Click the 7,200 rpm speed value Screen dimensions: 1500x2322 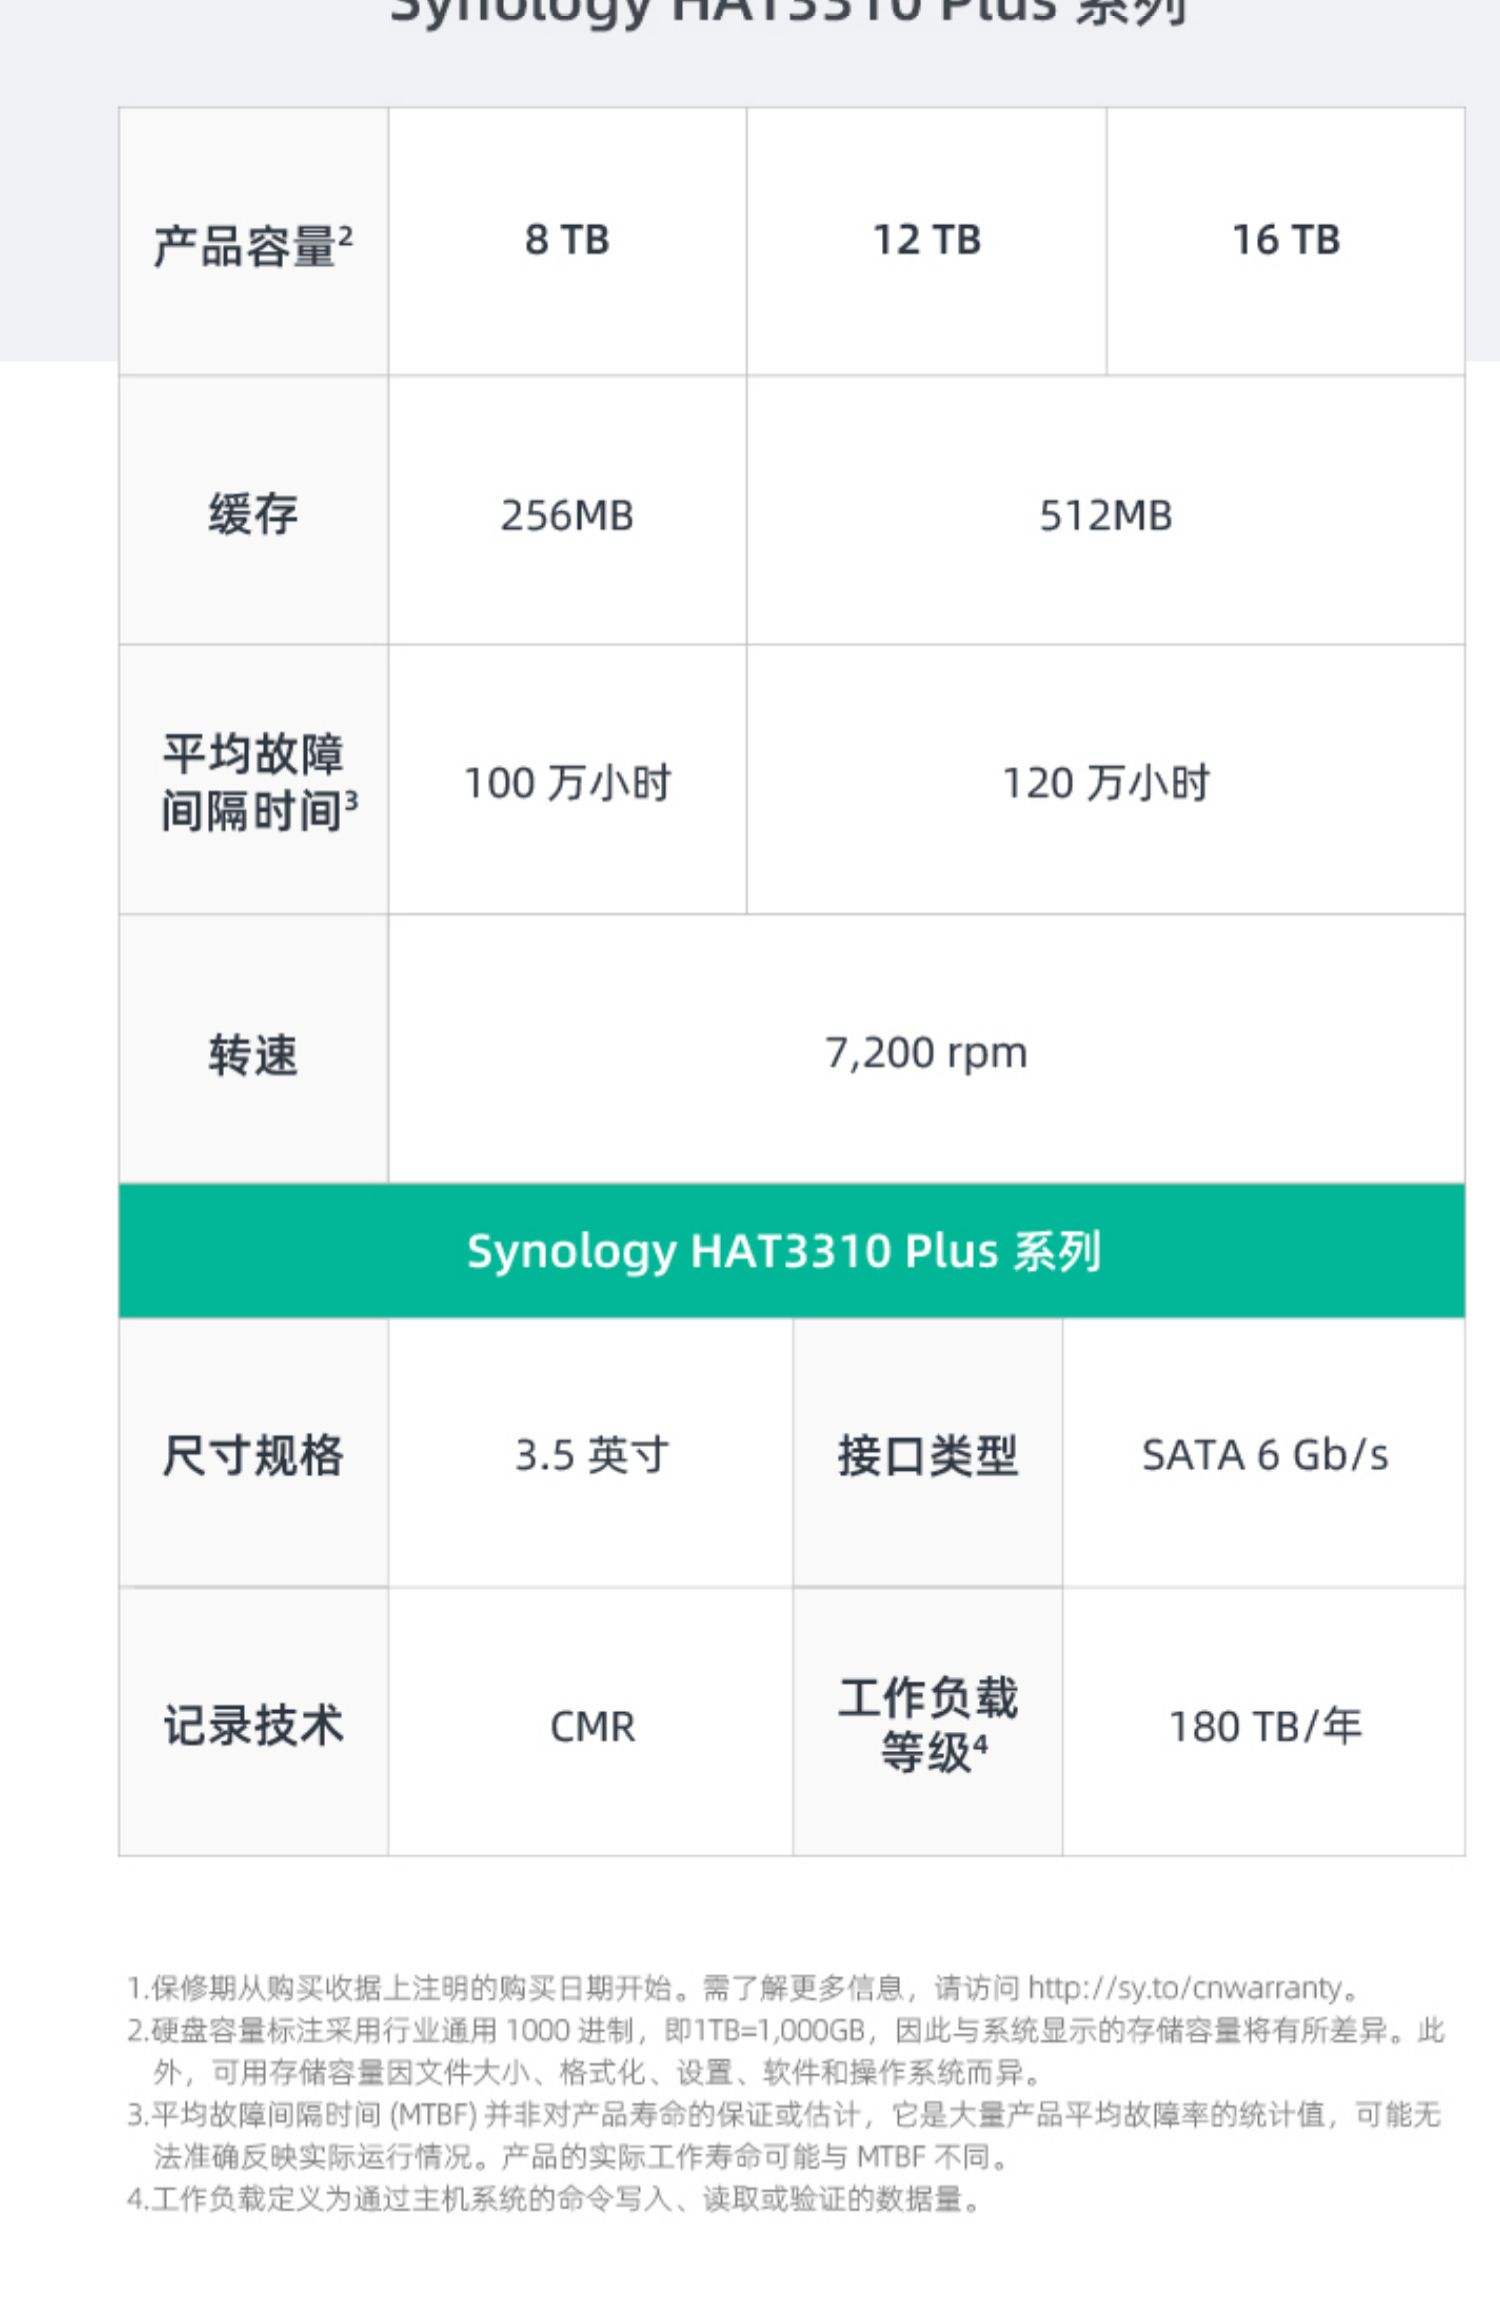click(x=926, y=1052)
